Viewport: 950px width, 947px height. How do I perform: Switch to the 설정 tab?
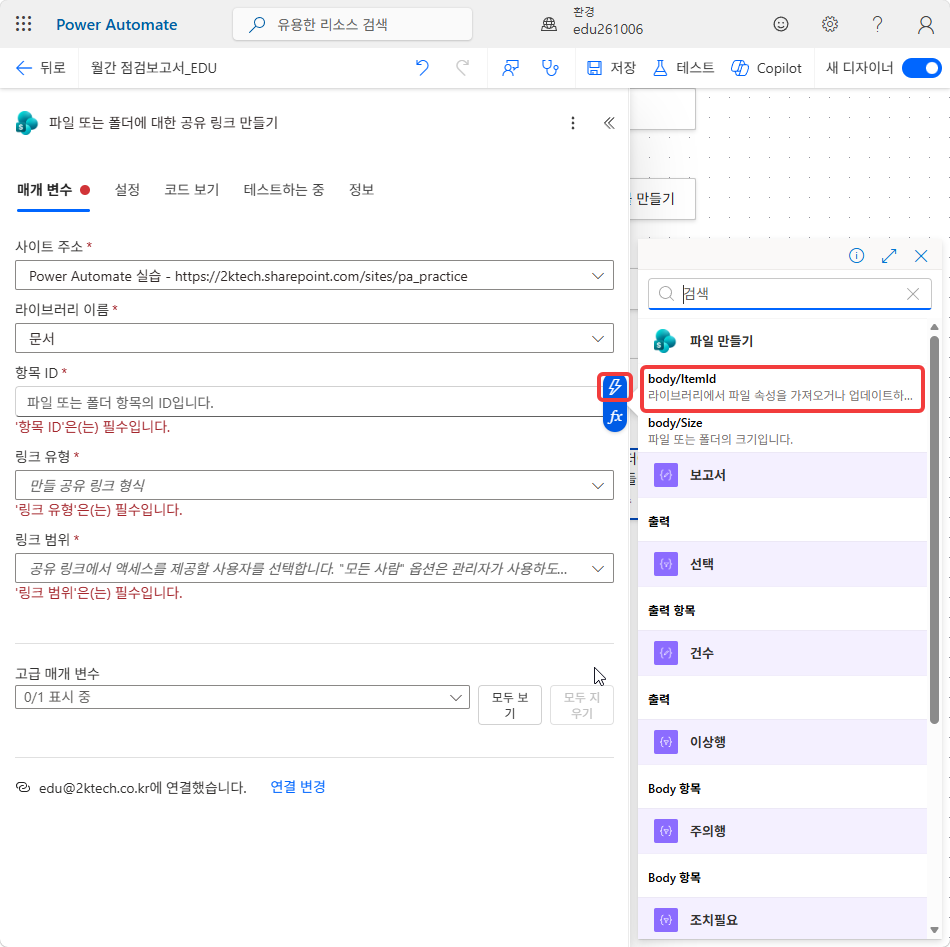pos(127,190)
